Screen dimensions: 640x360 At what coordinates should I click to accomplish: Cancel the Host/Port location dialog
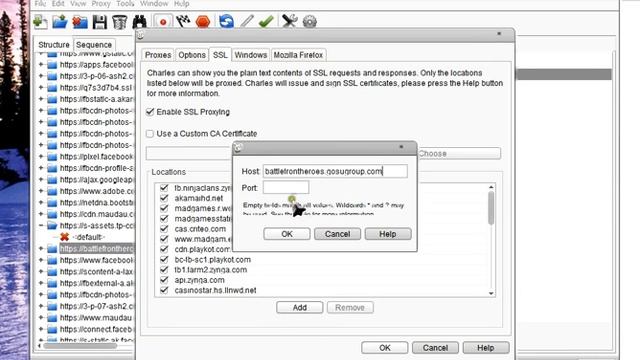tap(338, 234)
